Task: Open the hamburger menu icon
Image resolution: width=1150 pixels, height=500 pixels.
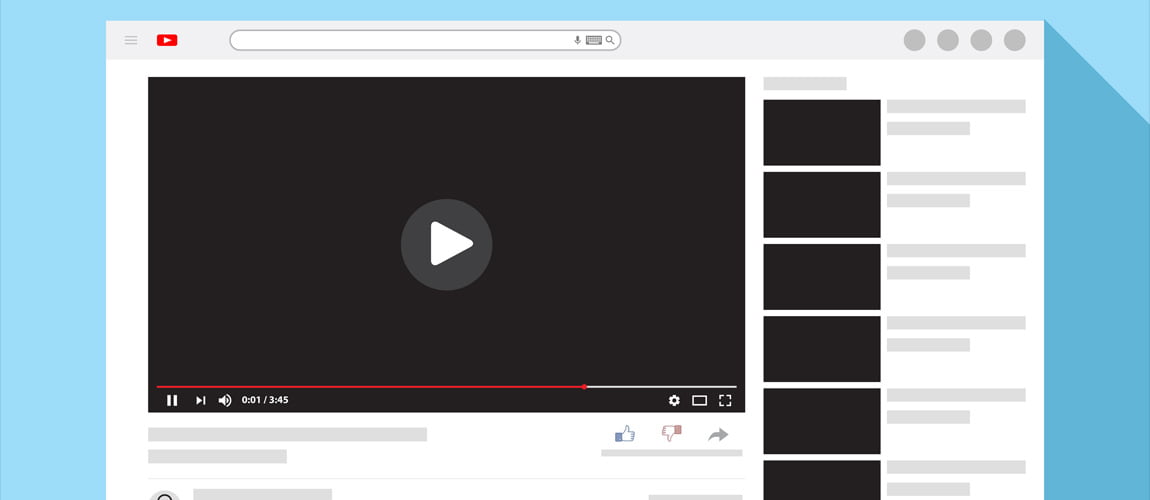Action: click(x=131, y=40)
